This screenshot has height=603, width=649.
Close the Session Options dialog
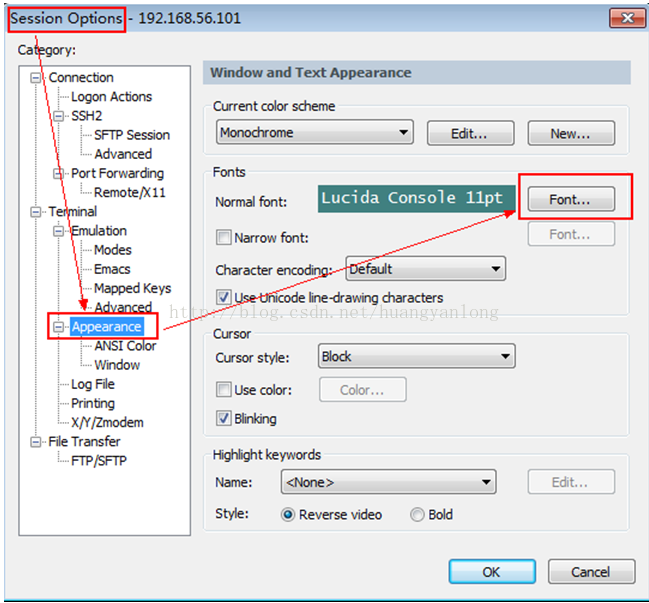tap(627, 18)
